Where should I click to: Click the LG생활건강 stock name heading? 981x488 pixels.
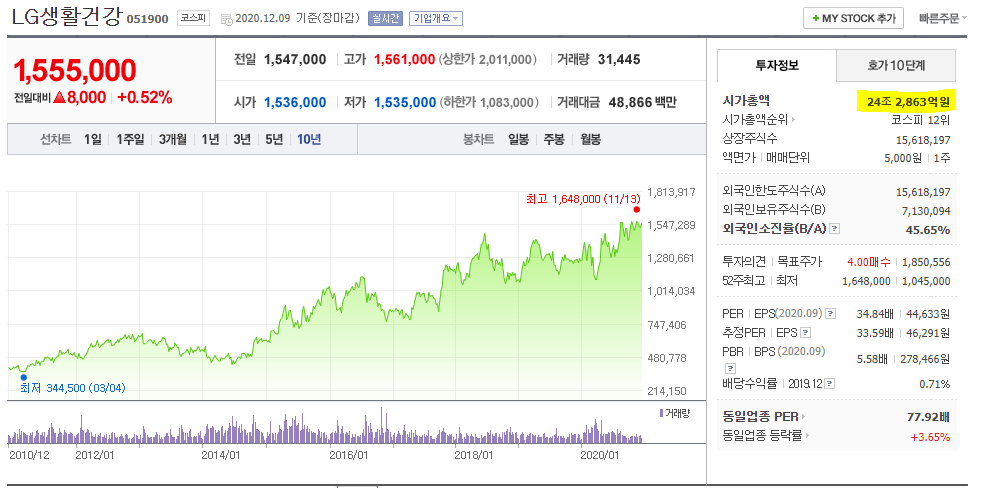(66, 17)
